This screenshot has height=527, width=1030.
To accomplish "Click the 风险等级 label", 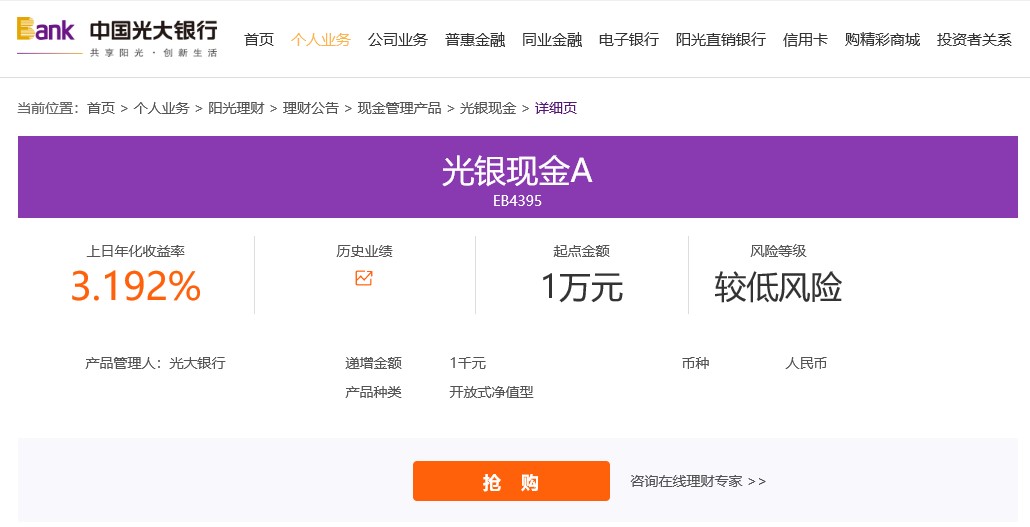I will click(778, 251).
